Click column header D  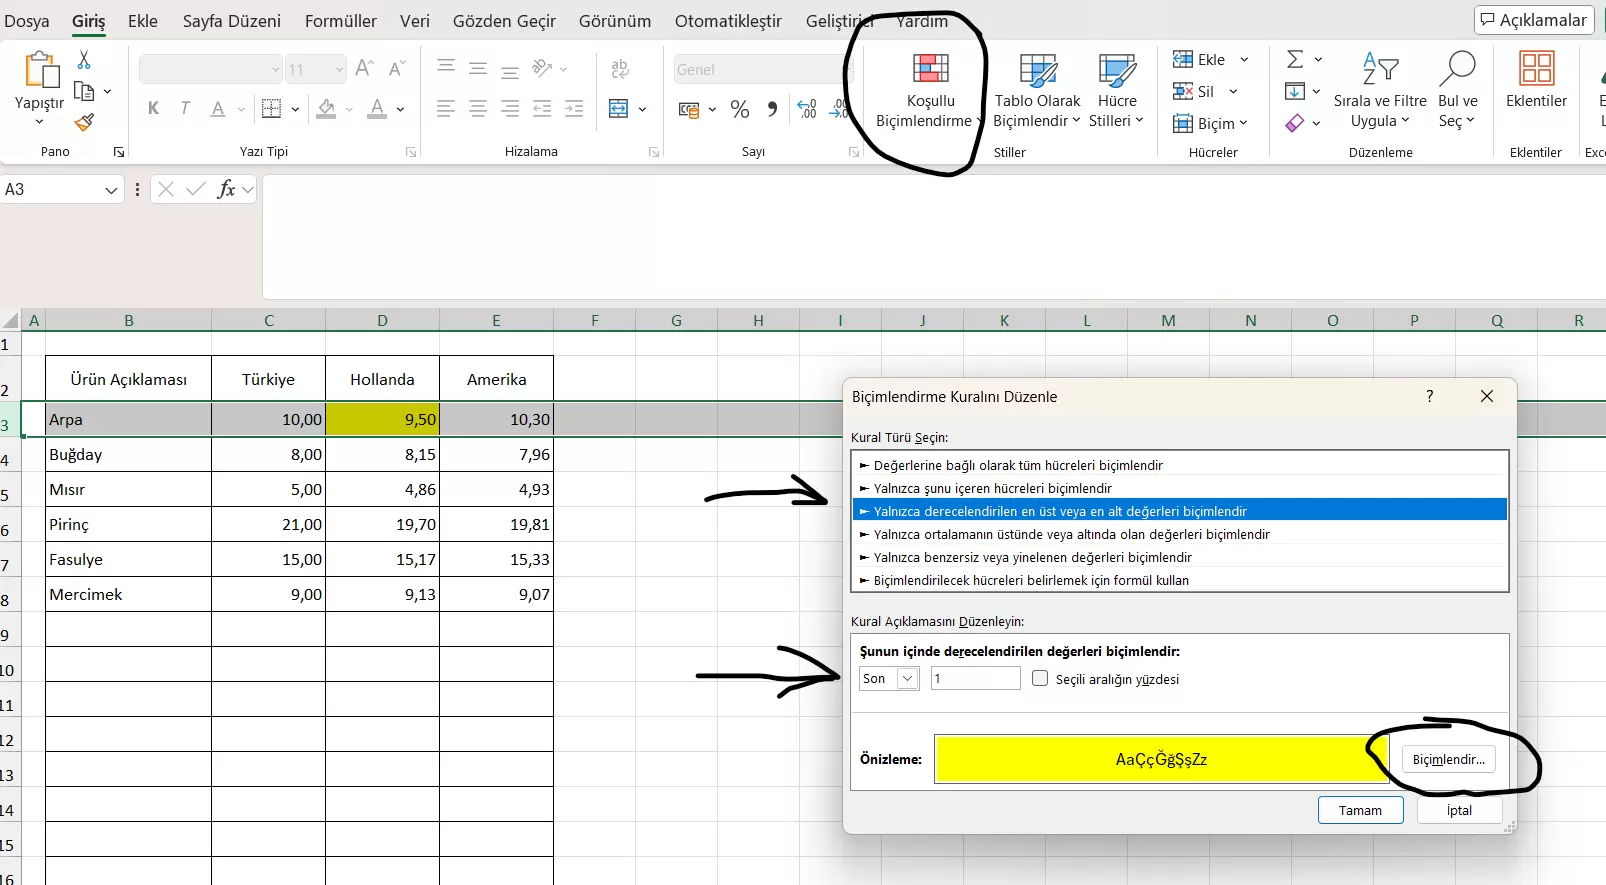[x=382, y=321]
